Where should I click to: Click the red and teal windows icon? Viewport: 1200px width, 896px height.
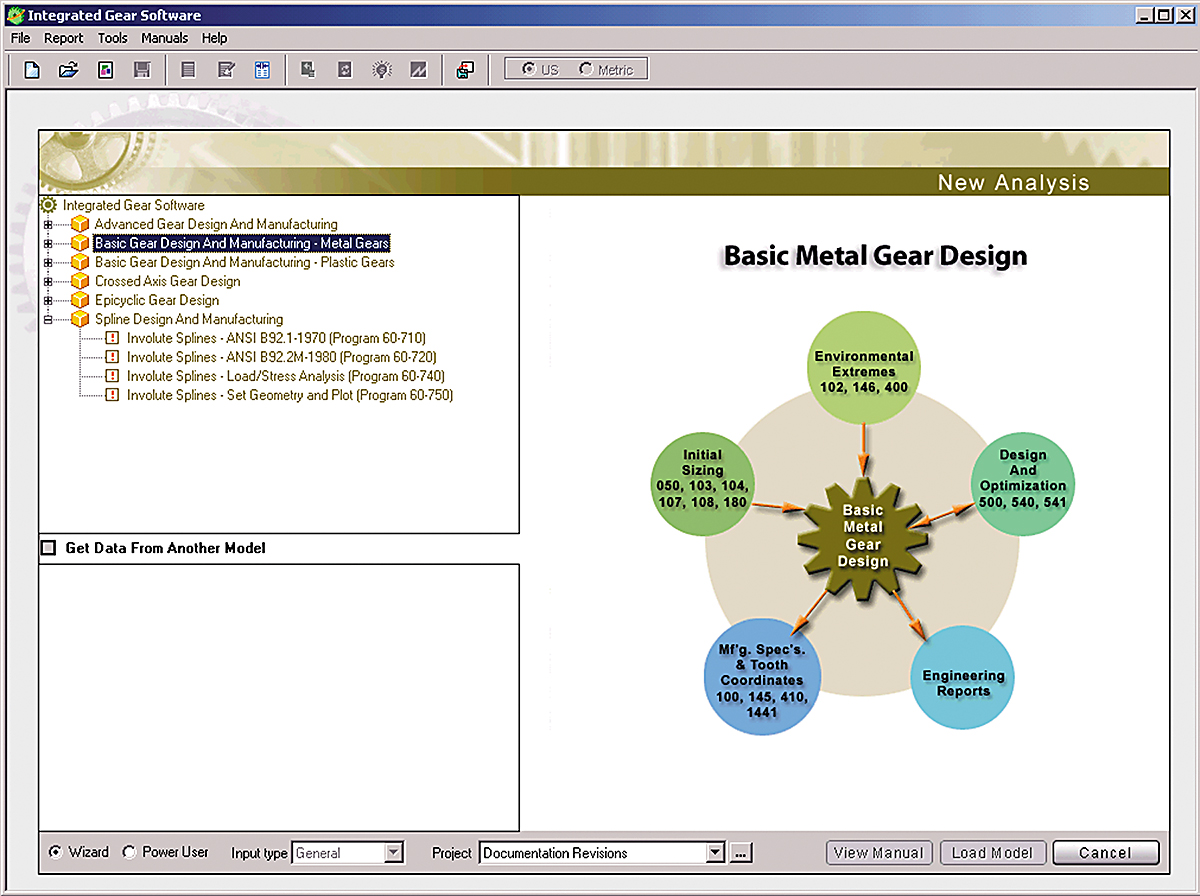coord(465,70)
